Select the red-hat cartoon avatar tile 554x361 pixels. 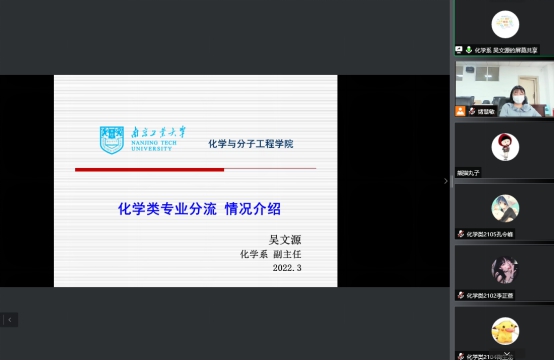point(505,147)
